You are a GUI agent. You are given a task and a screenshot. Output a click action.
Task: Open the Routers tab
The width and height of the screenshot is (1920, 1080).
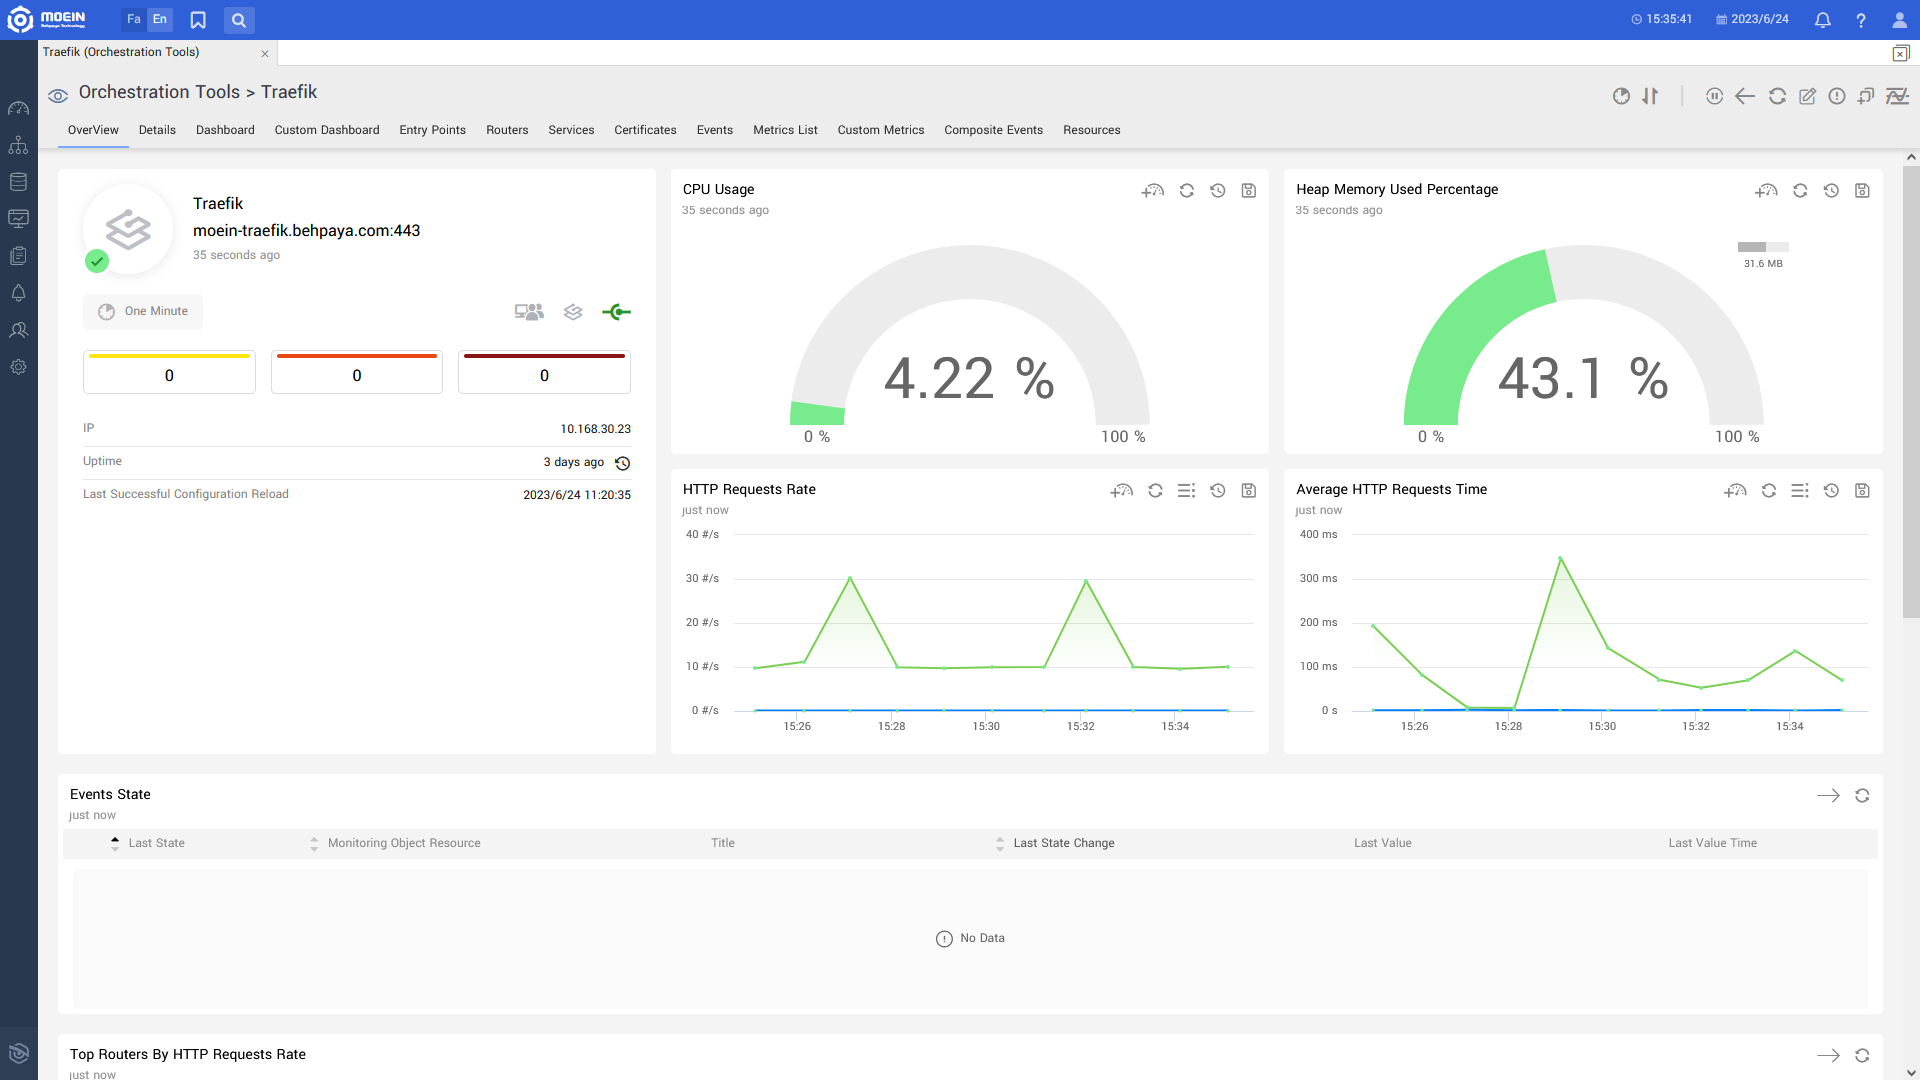507,130
